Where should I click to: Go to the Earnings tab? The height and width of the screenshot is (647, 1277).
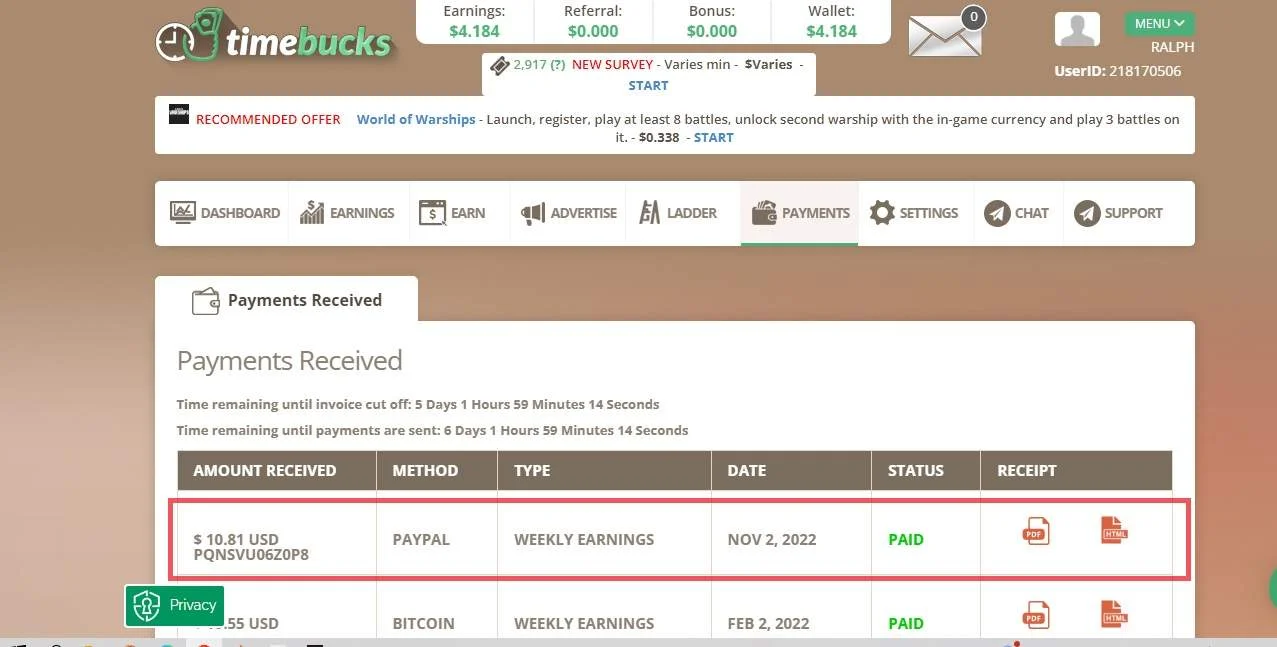(348, 213)
